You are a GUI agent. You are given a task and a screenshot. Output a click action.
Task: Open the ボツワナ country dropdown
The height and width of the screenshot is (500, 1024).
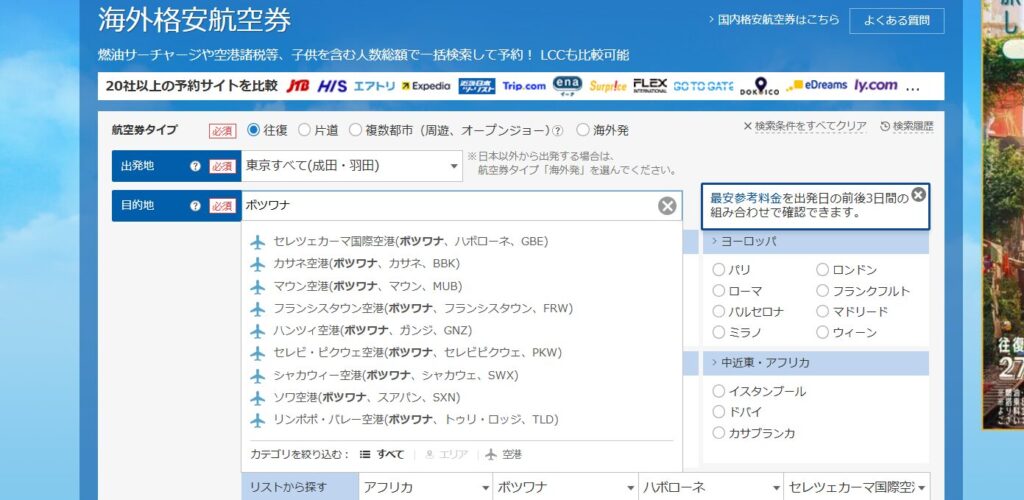point(566,488)
